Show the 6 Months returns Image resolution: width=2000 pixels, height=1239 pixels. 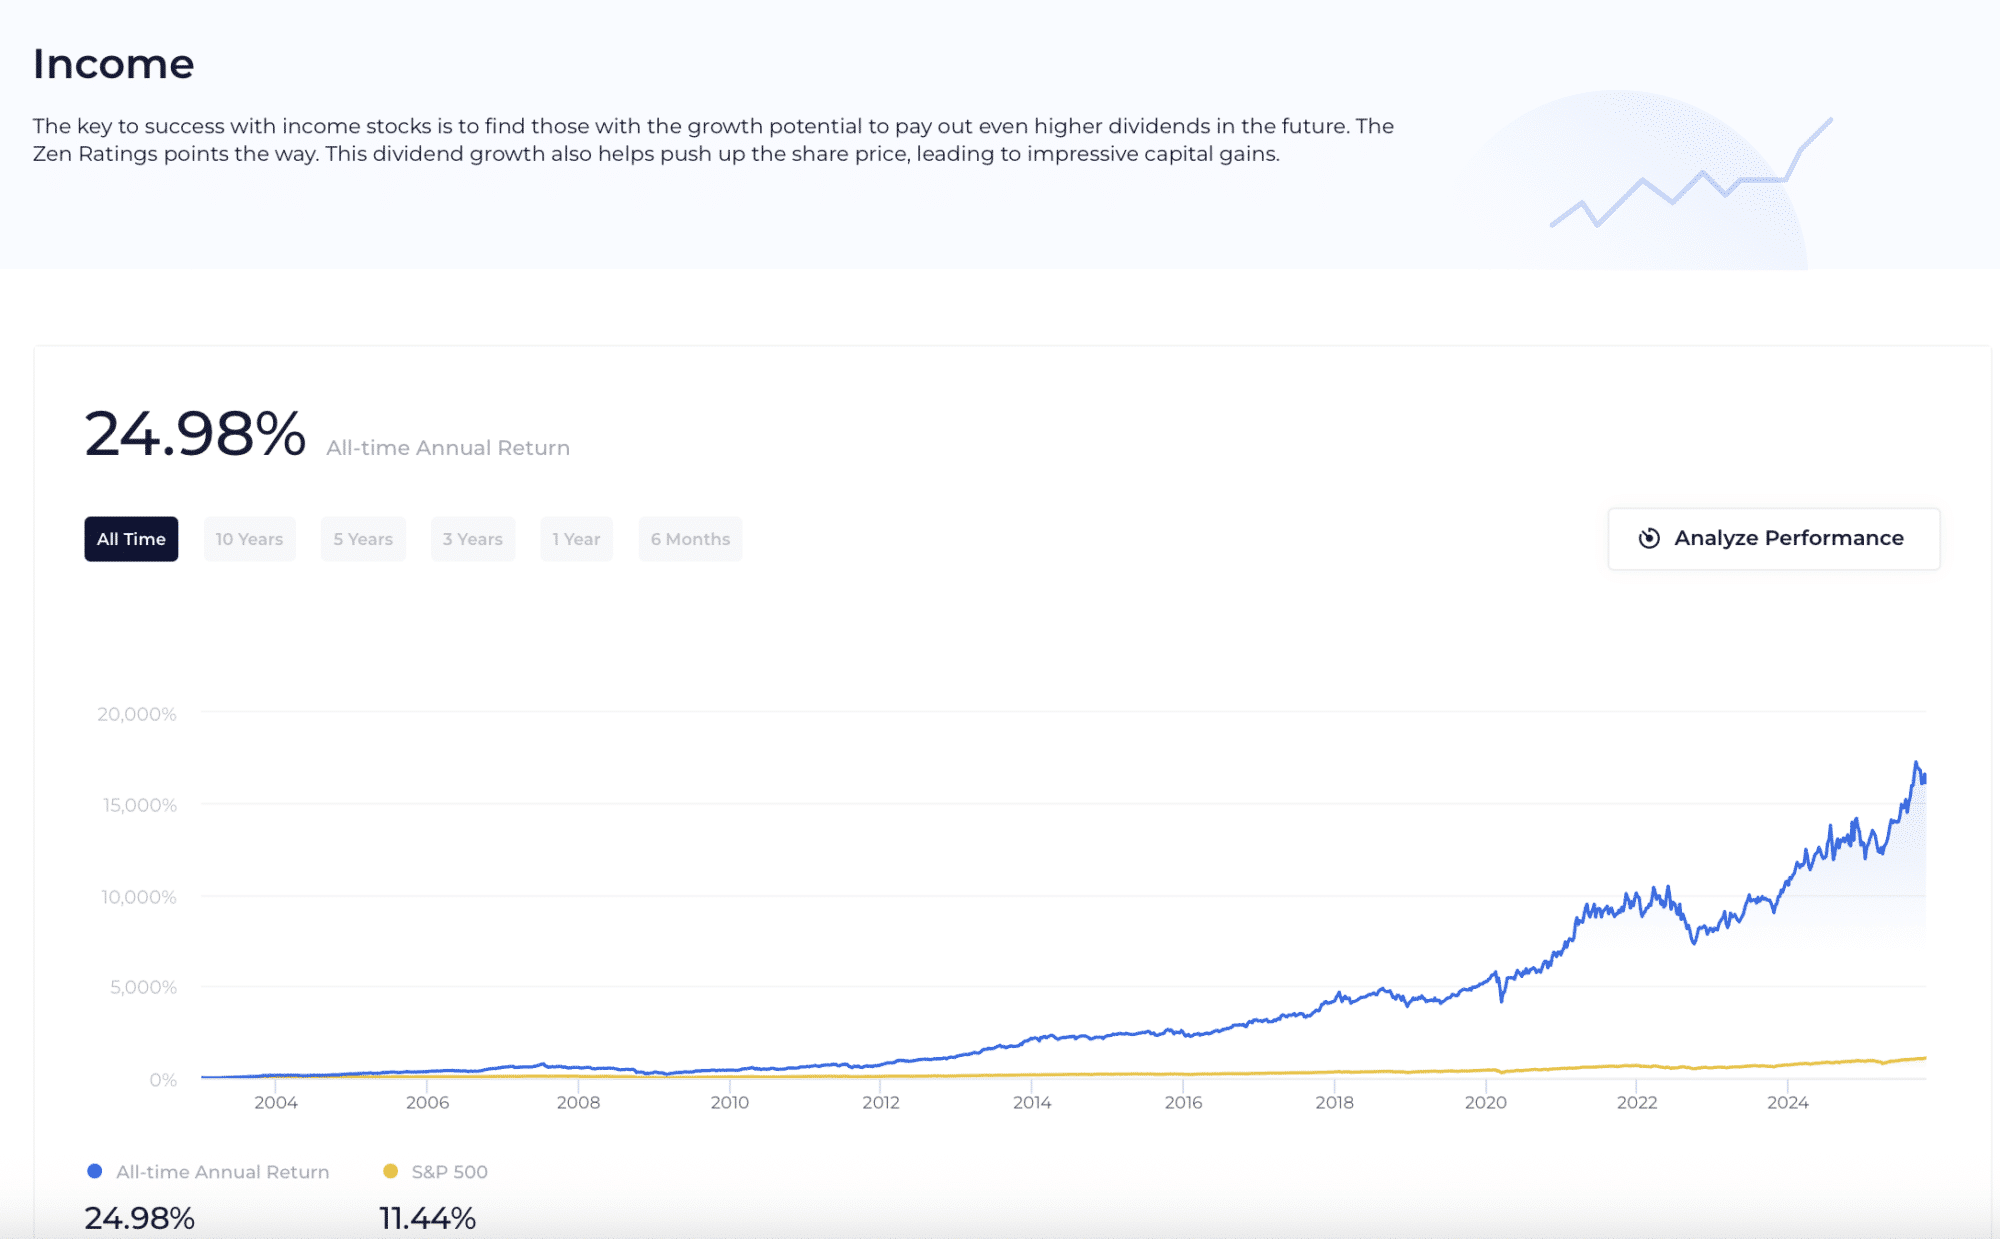[x=690, y=538]
